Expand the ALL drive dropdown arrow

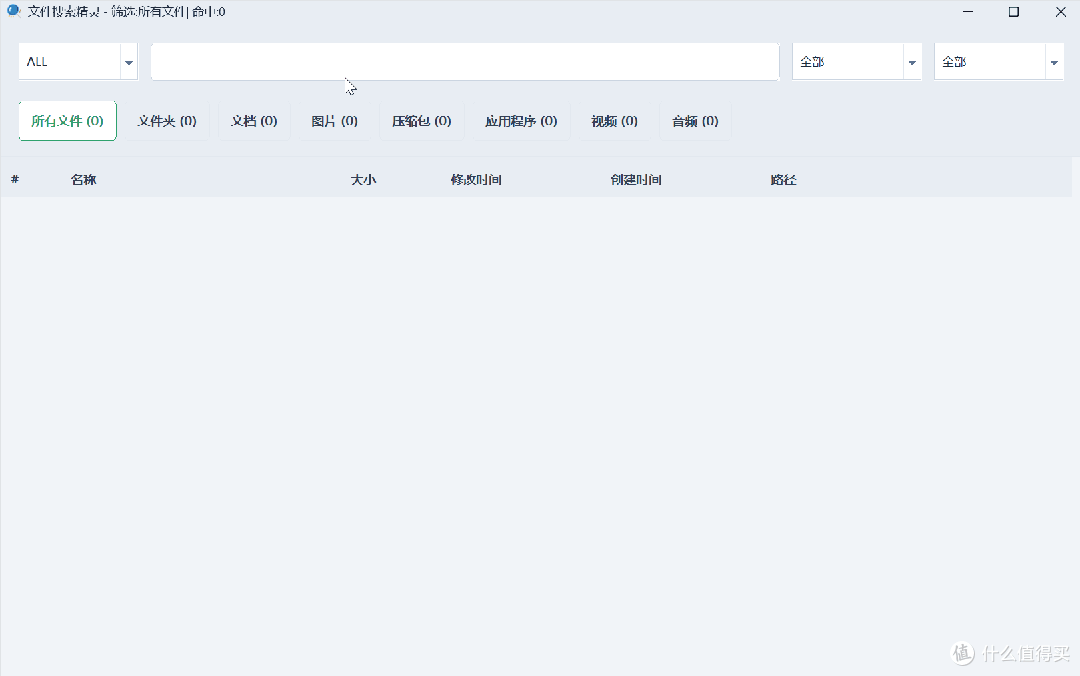(x=129, y=62)
